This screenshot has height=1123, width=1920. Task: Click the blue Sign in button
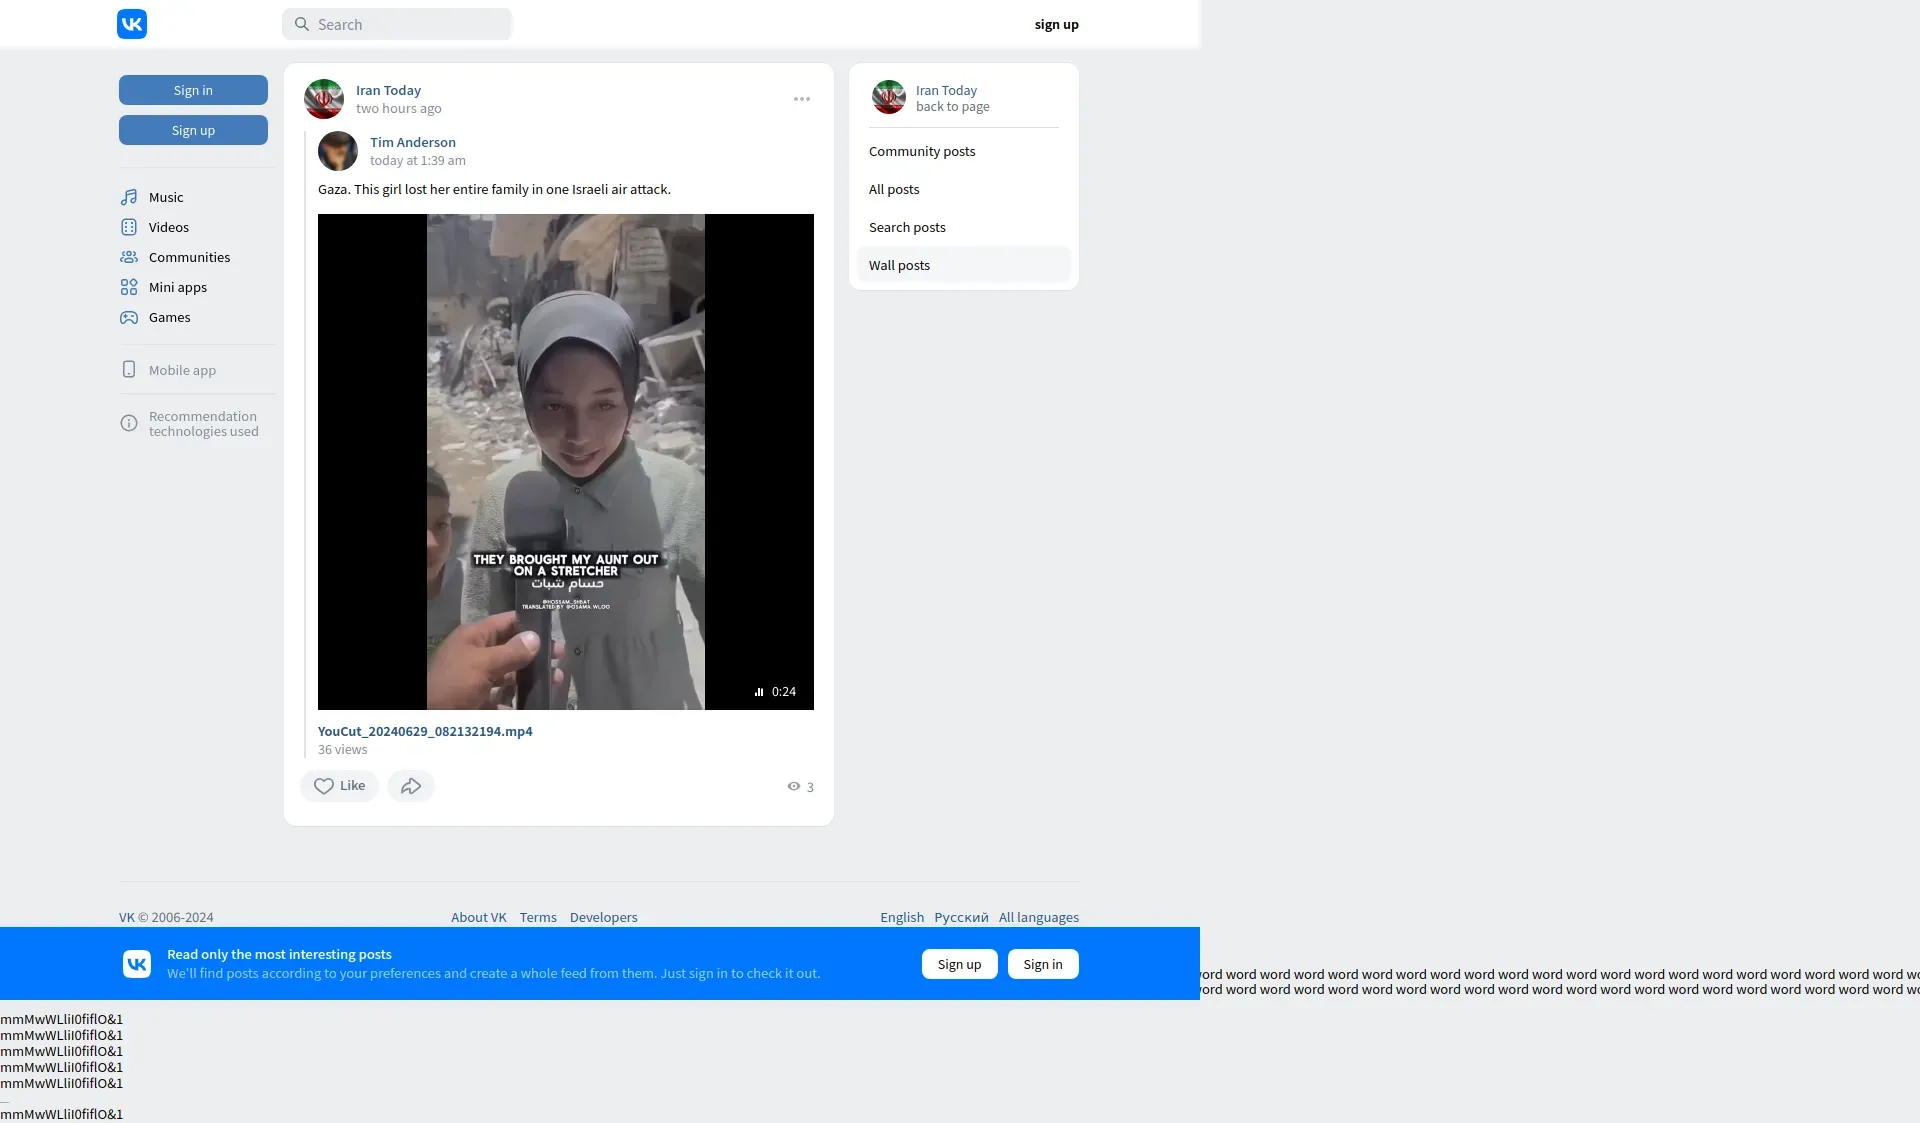pyautogui.click(x=193, y=90)
